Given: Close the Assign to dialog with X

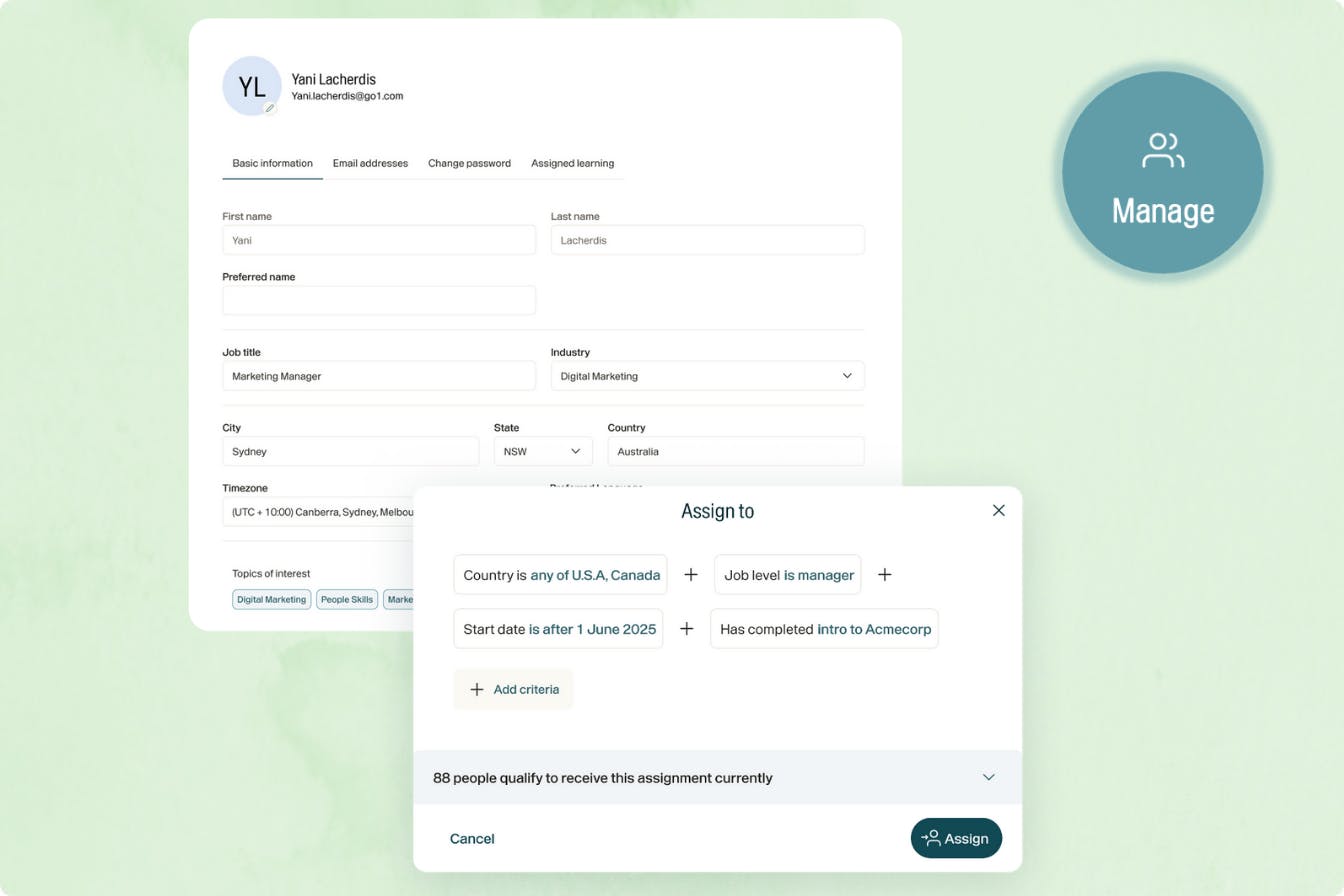Looking at the screenshot, I should [998, 510].
